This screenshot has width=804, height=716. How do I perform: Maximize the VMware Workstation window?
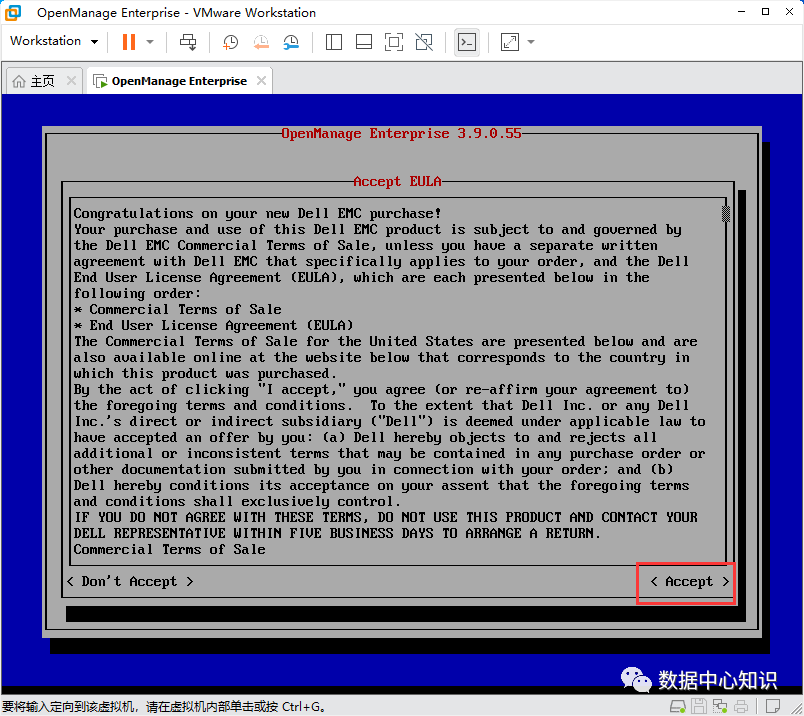point(765,12)
